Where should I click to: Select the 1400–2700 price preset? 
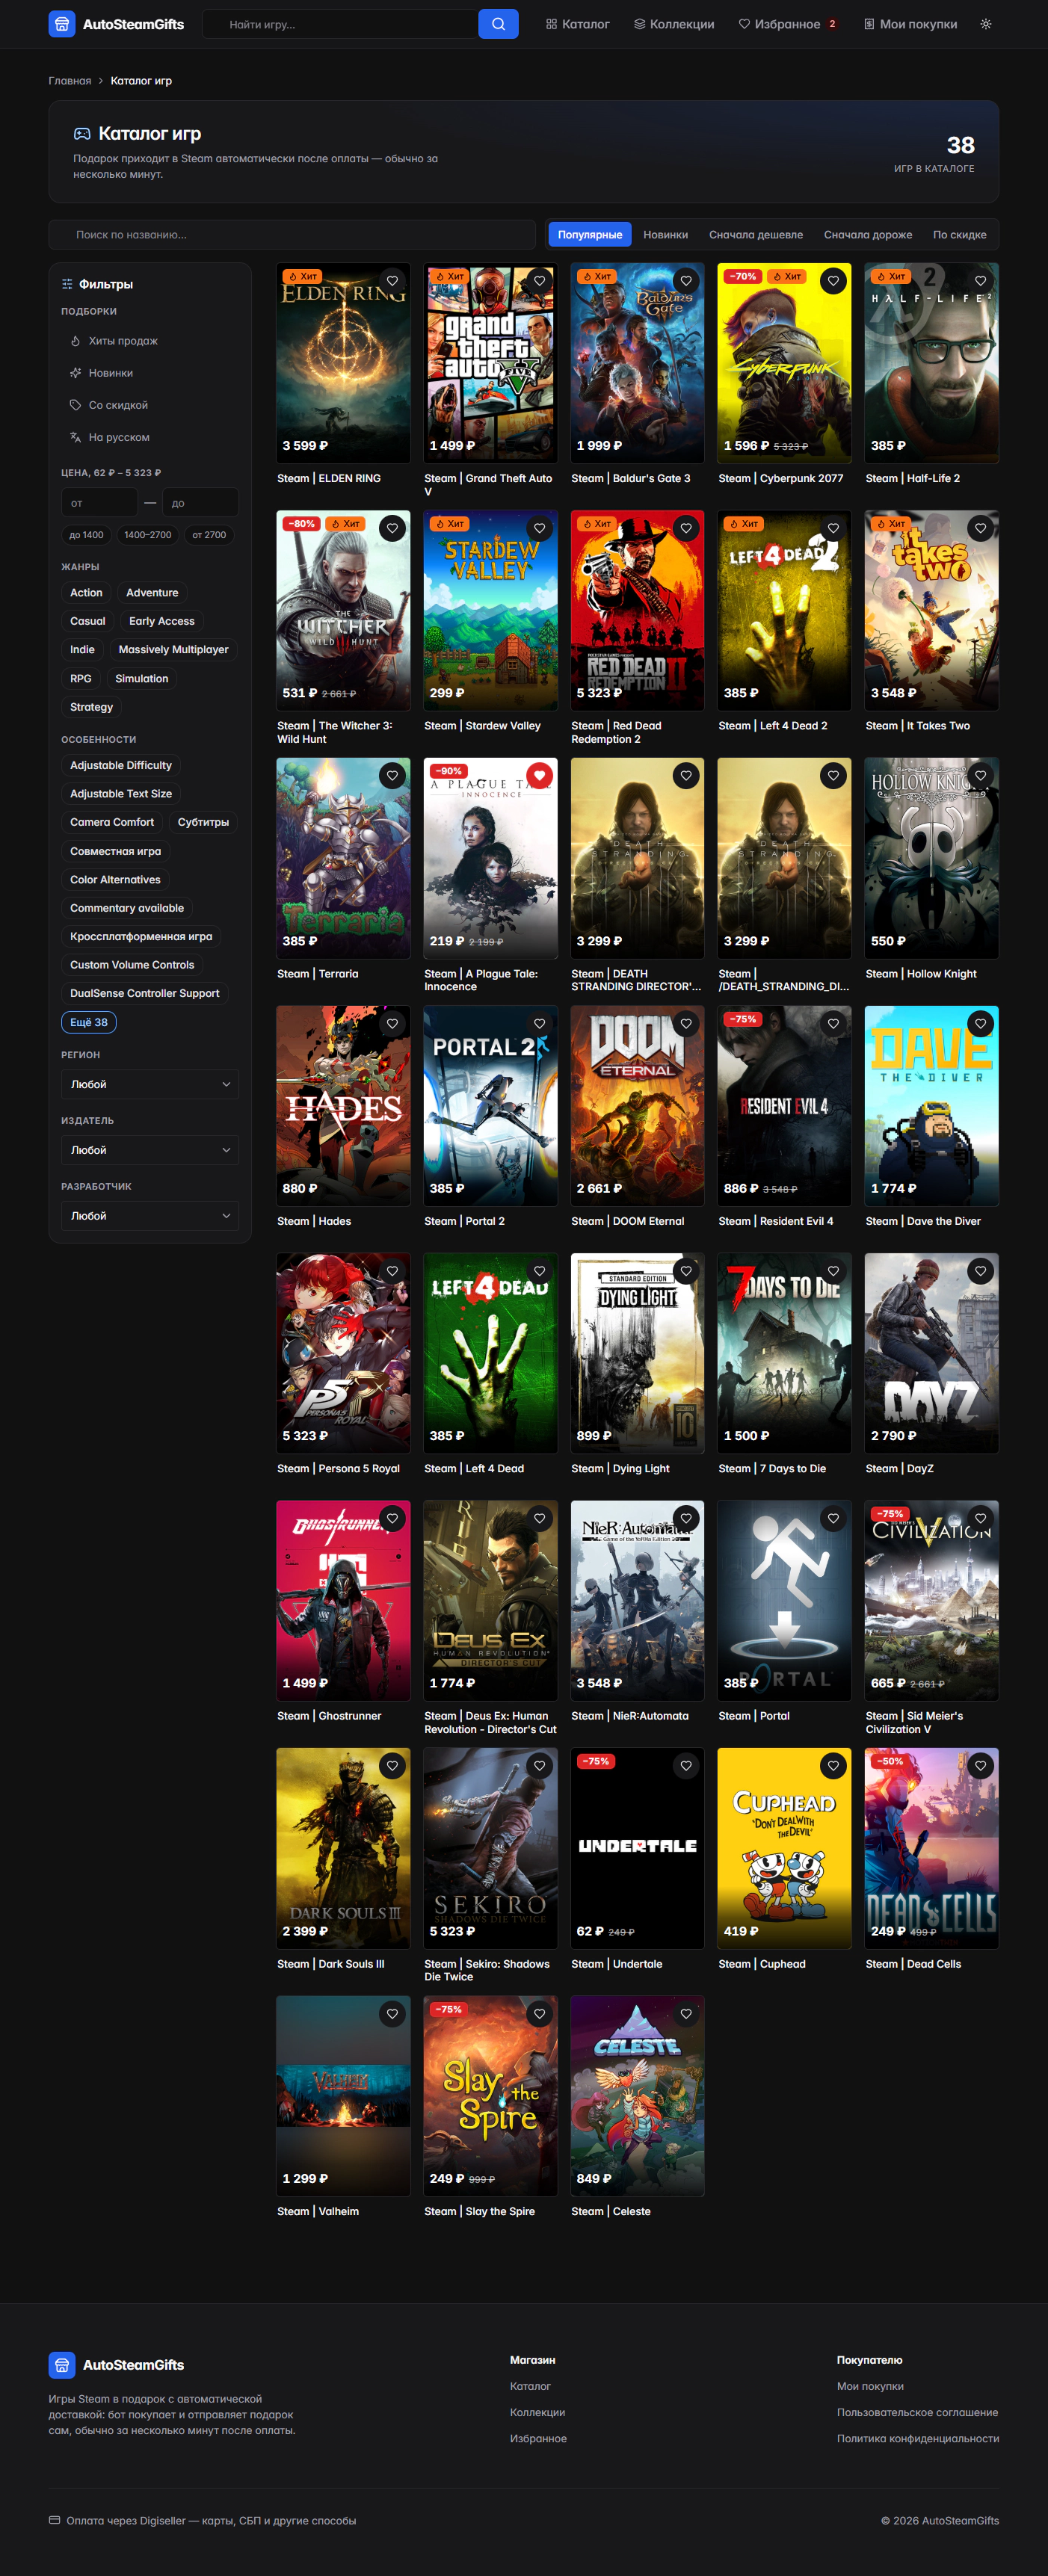click(x=148, y=535)
